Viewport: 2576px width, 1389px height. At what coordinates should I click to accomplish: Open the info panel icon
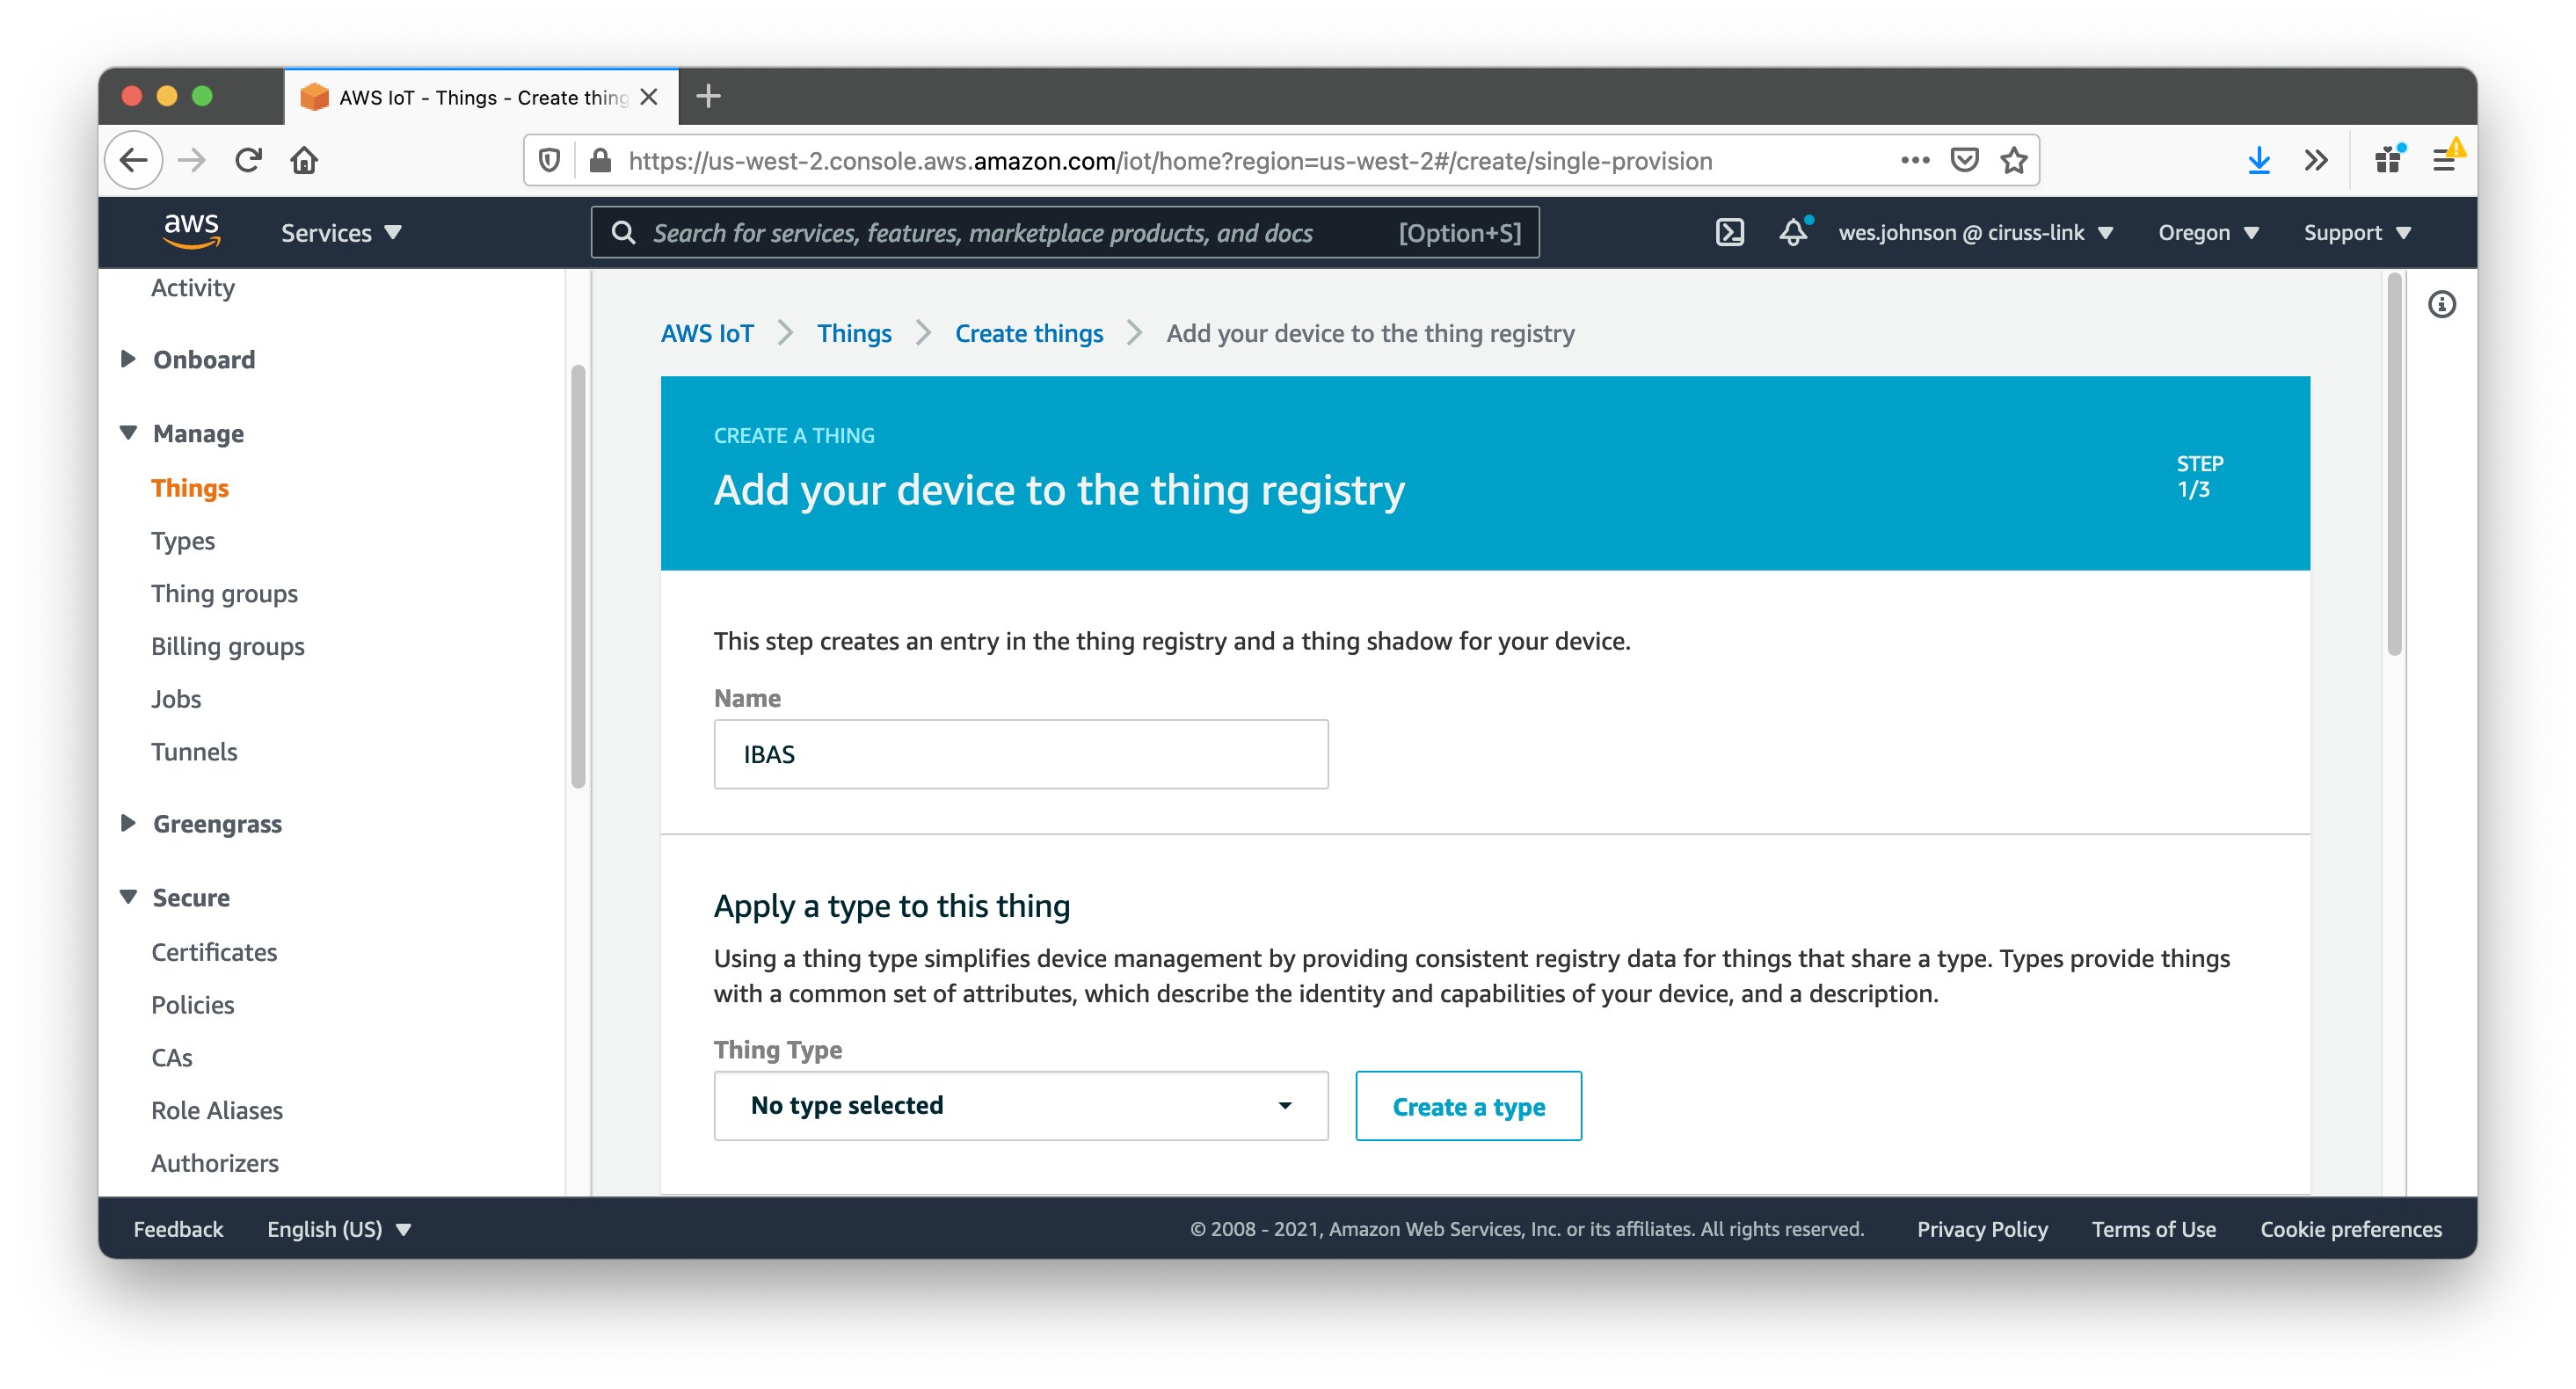tap(2441, 304)
